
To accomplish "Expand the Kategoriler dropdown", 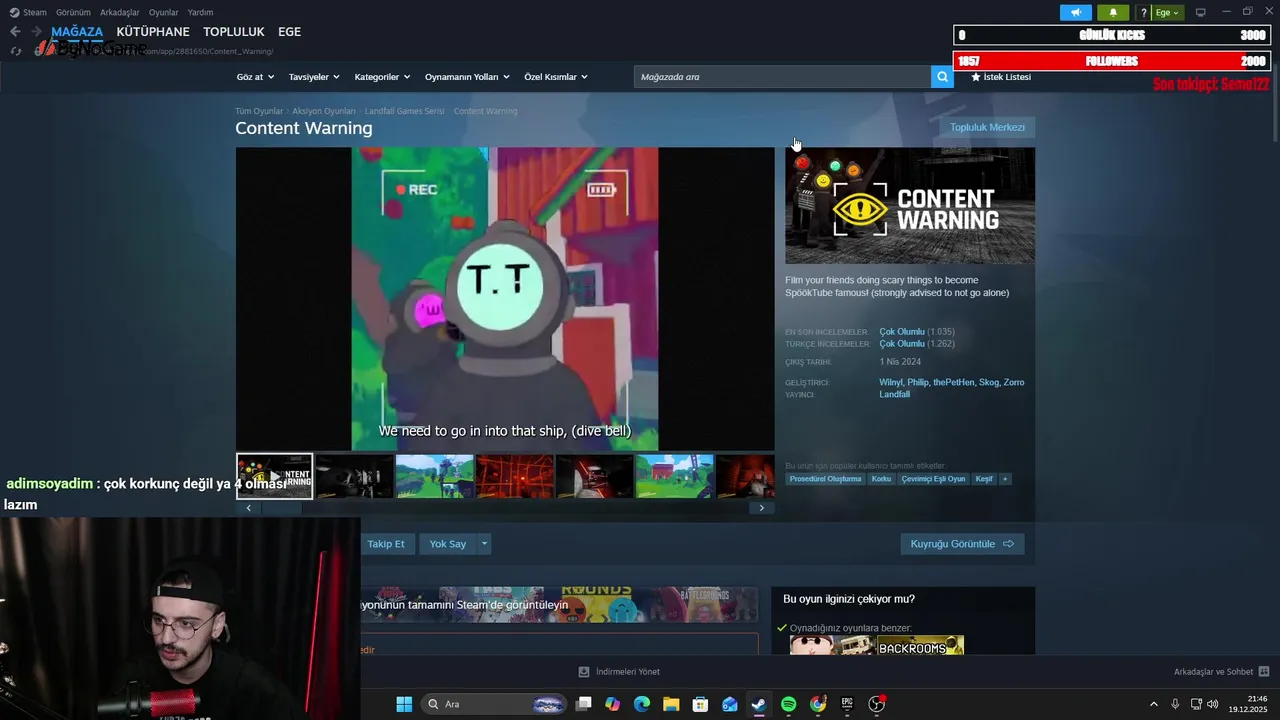I will 382,77.
